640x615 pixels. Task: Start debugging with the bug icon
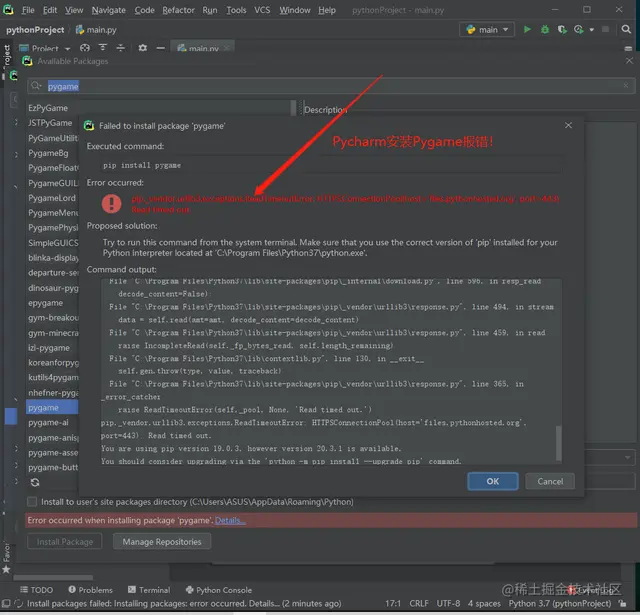[x=544, y=29]
